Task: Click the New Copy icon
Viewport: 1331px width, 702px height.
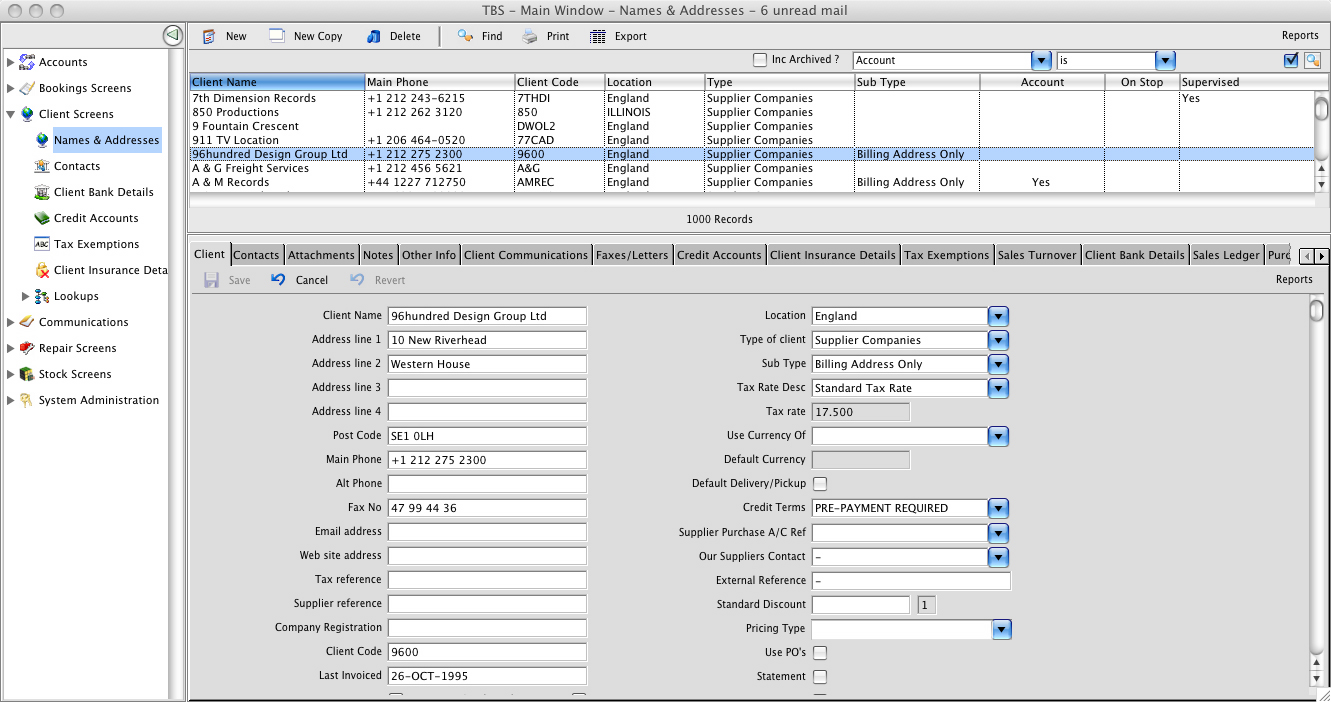Action: 277,36
